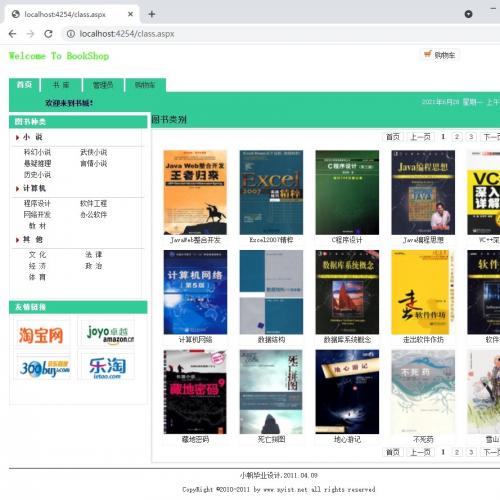Viewport: 500px width, 500px height.
Task: Go to 首页 in top pagination
Action: 392,137
